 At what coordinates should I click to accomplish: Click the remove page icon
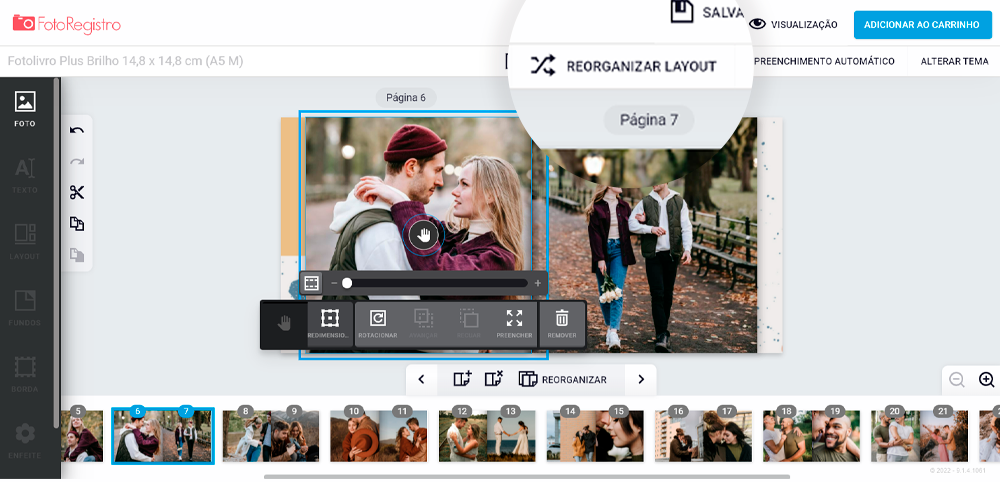(x=494, y=379)
